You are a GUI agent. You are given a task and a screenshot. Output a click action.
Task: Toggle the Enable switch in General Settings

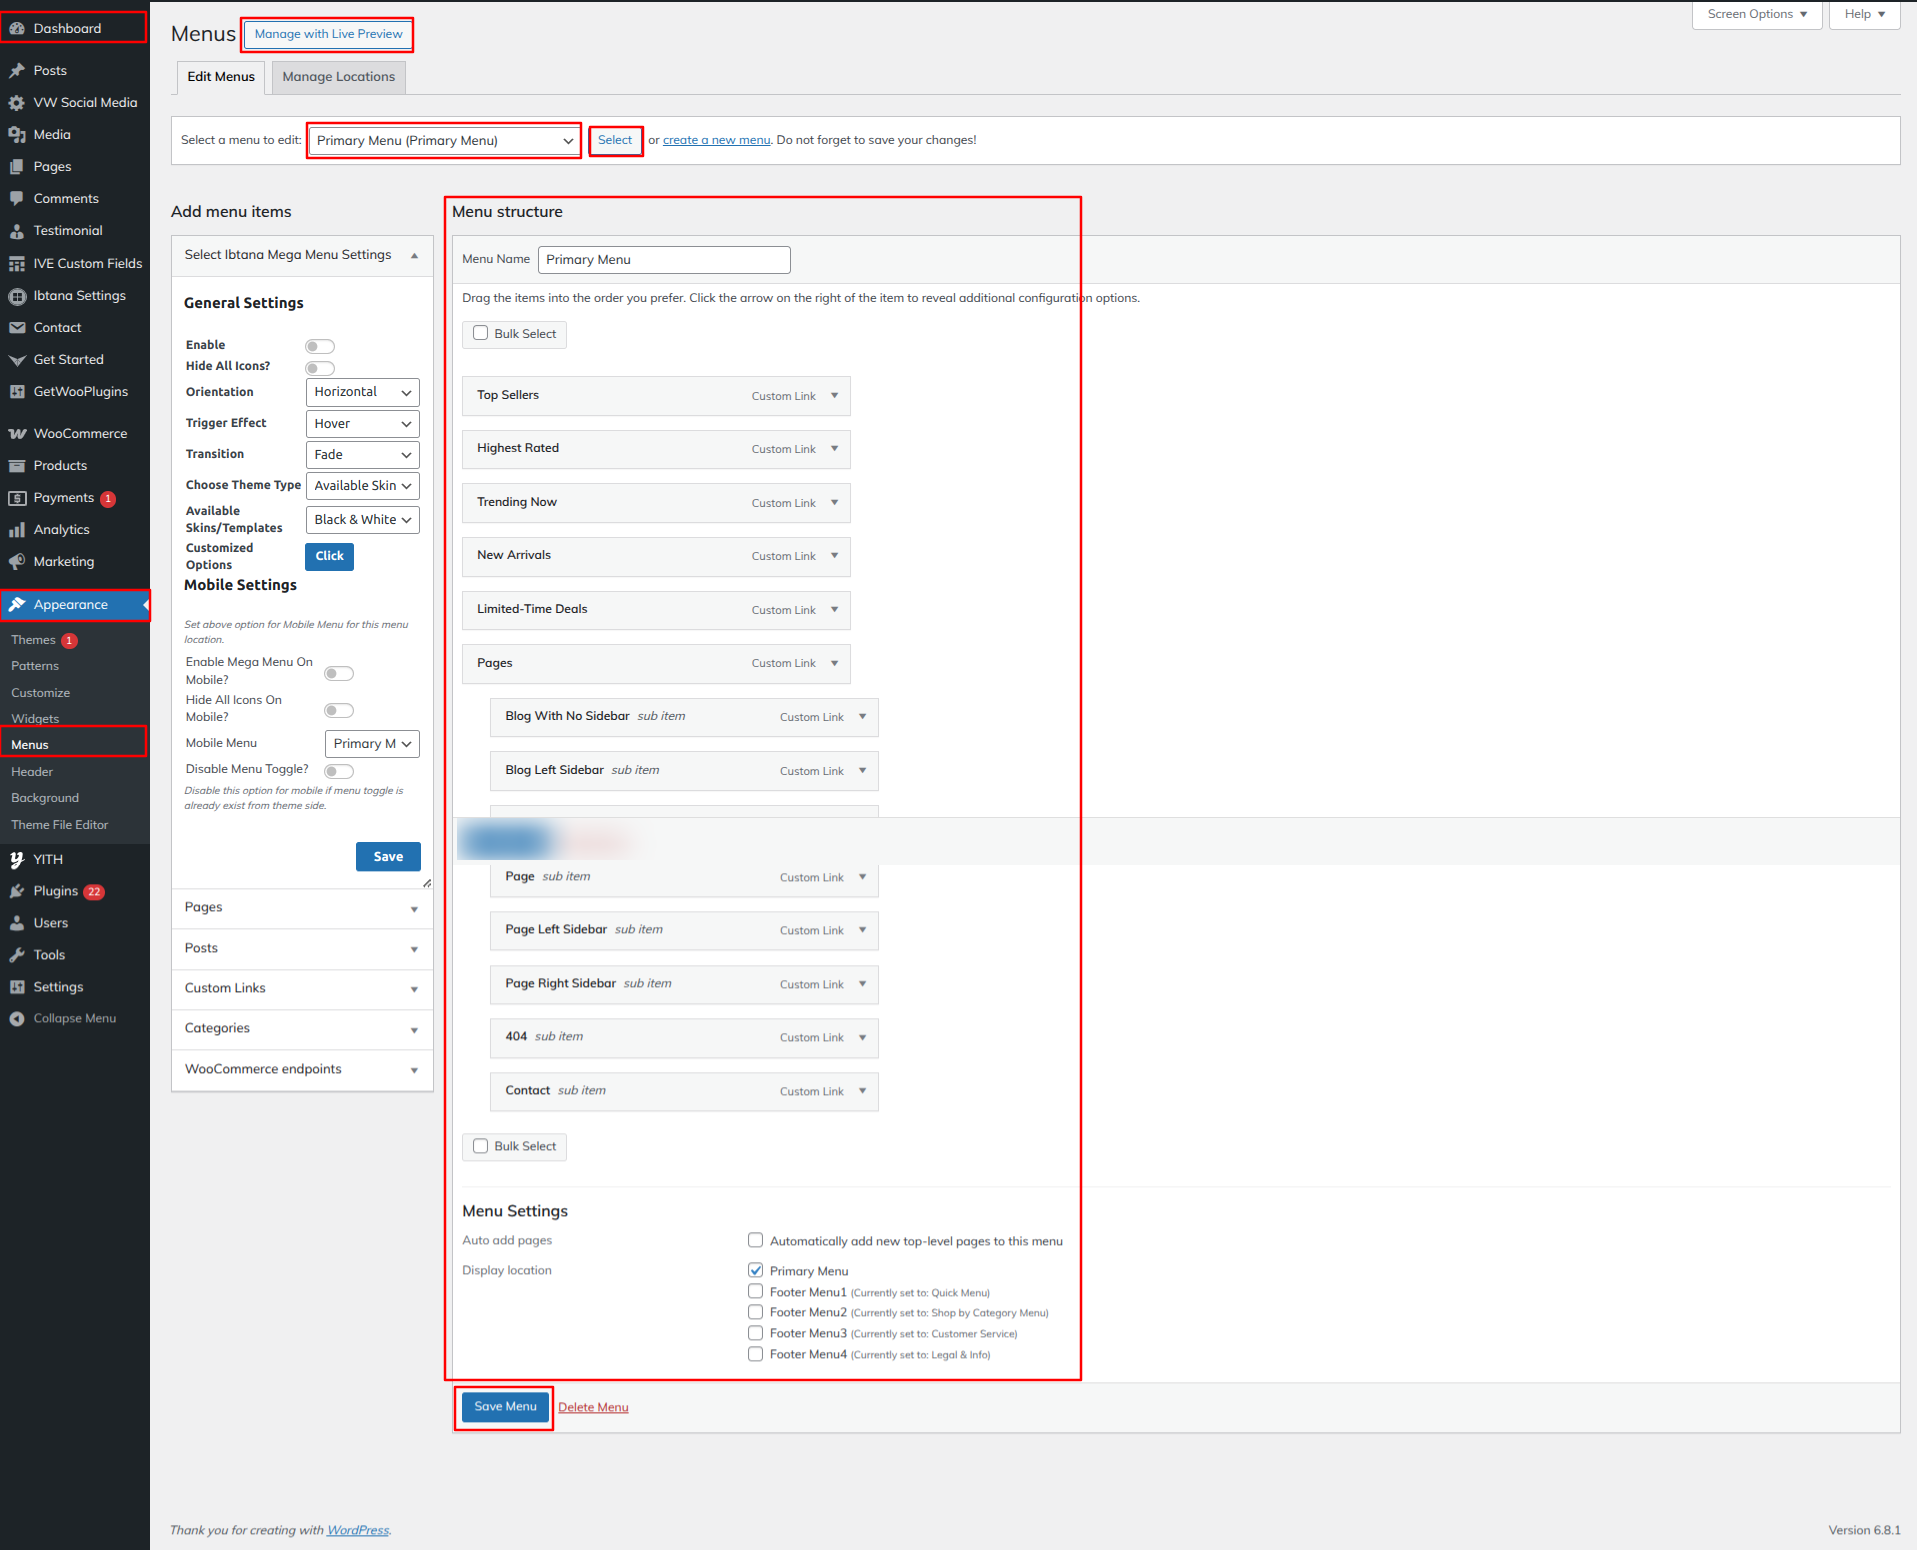click(x=320, y=346)
